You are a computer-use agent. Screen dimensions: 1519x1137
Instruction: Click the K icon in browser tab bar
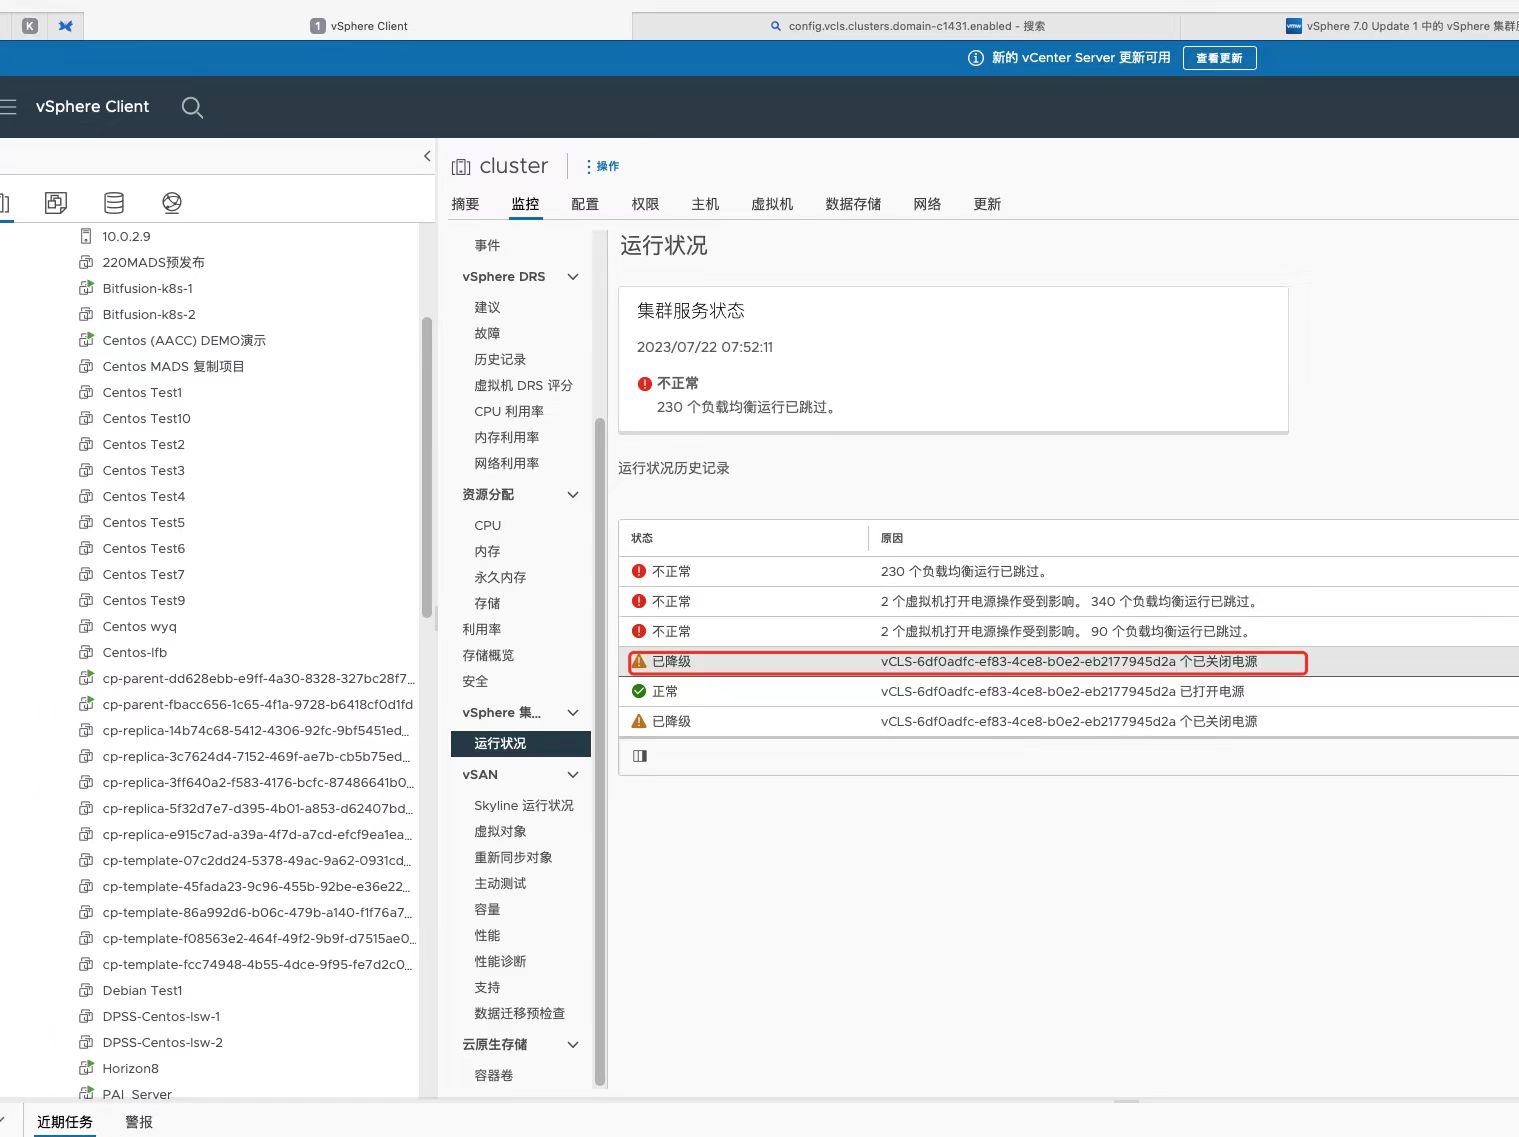click(30, 26)
